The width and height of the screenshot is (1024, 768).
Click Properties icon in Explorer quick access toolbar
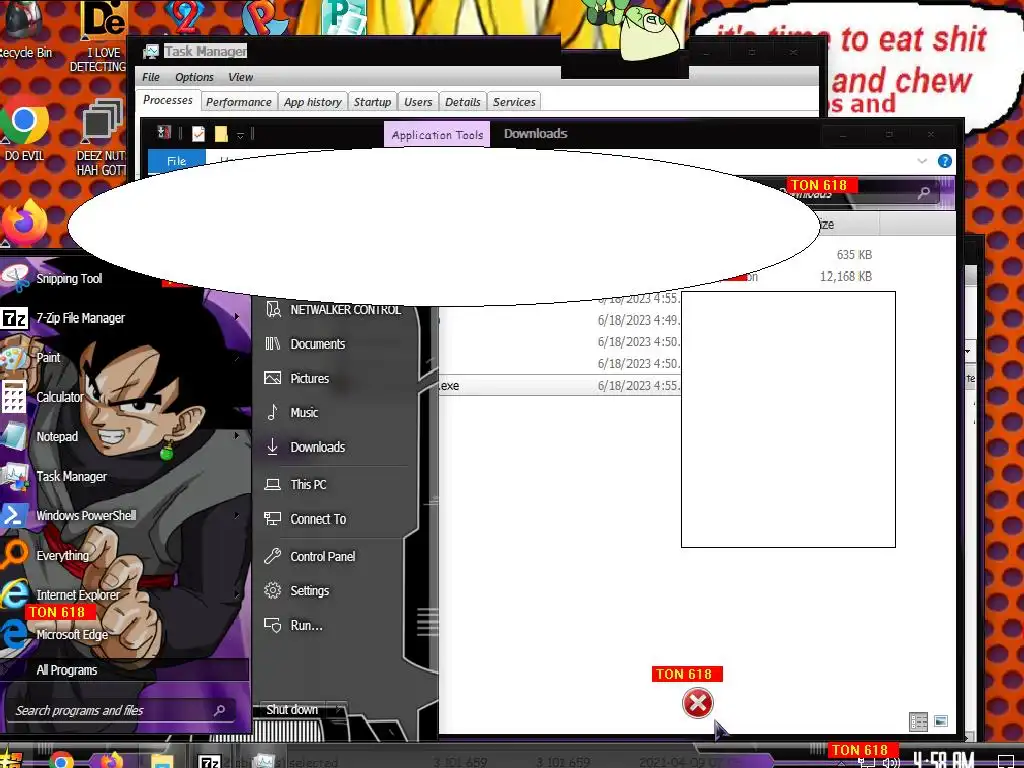198,134
